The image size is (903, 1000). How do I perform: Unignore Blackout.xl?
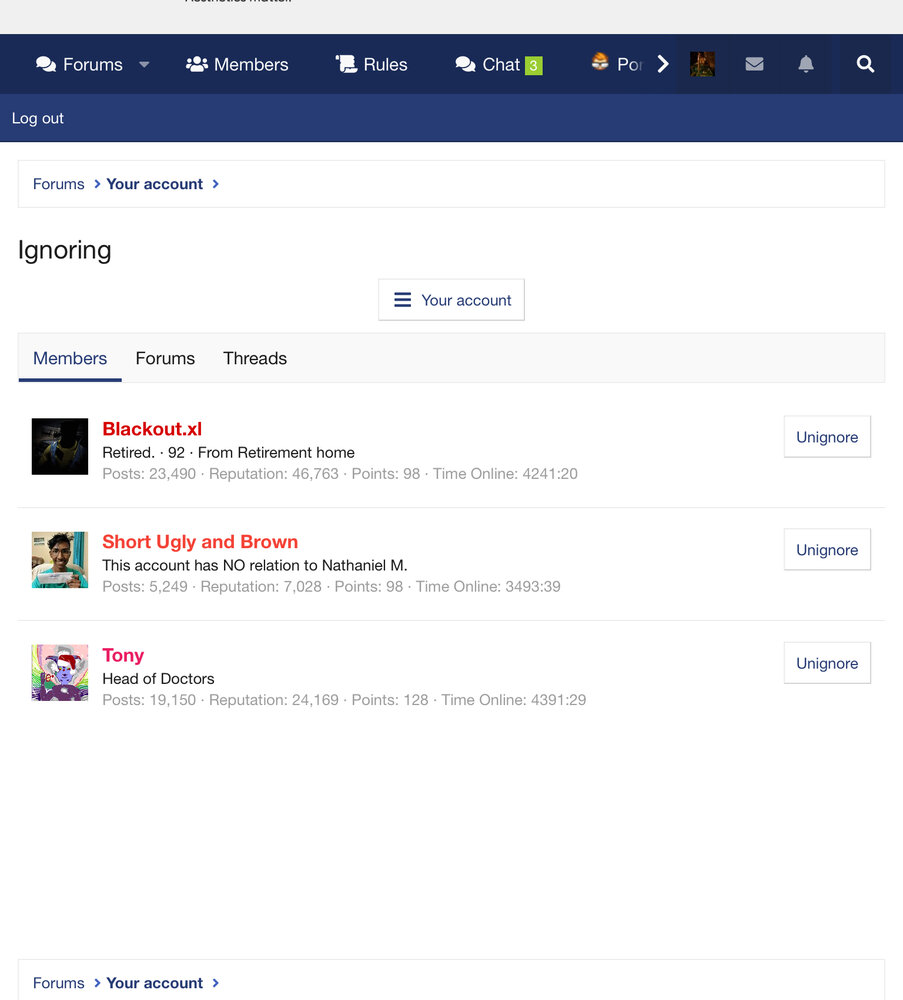tap(827, 437)
